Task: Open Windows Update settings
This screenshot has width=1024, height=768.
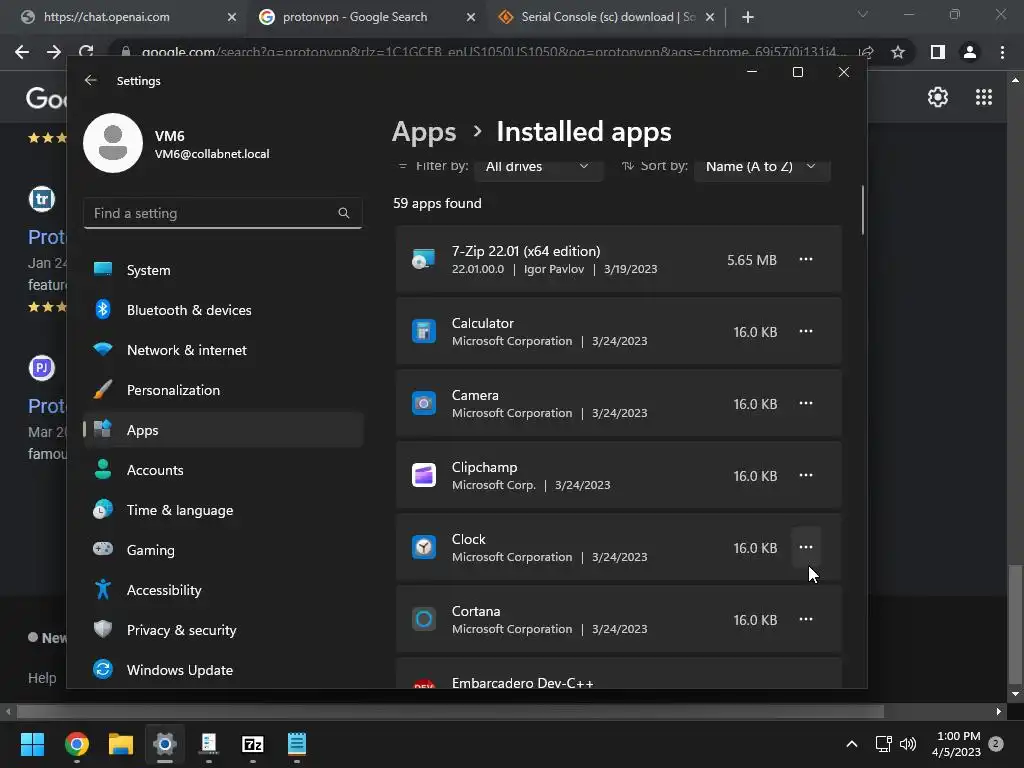Action: 223,670
